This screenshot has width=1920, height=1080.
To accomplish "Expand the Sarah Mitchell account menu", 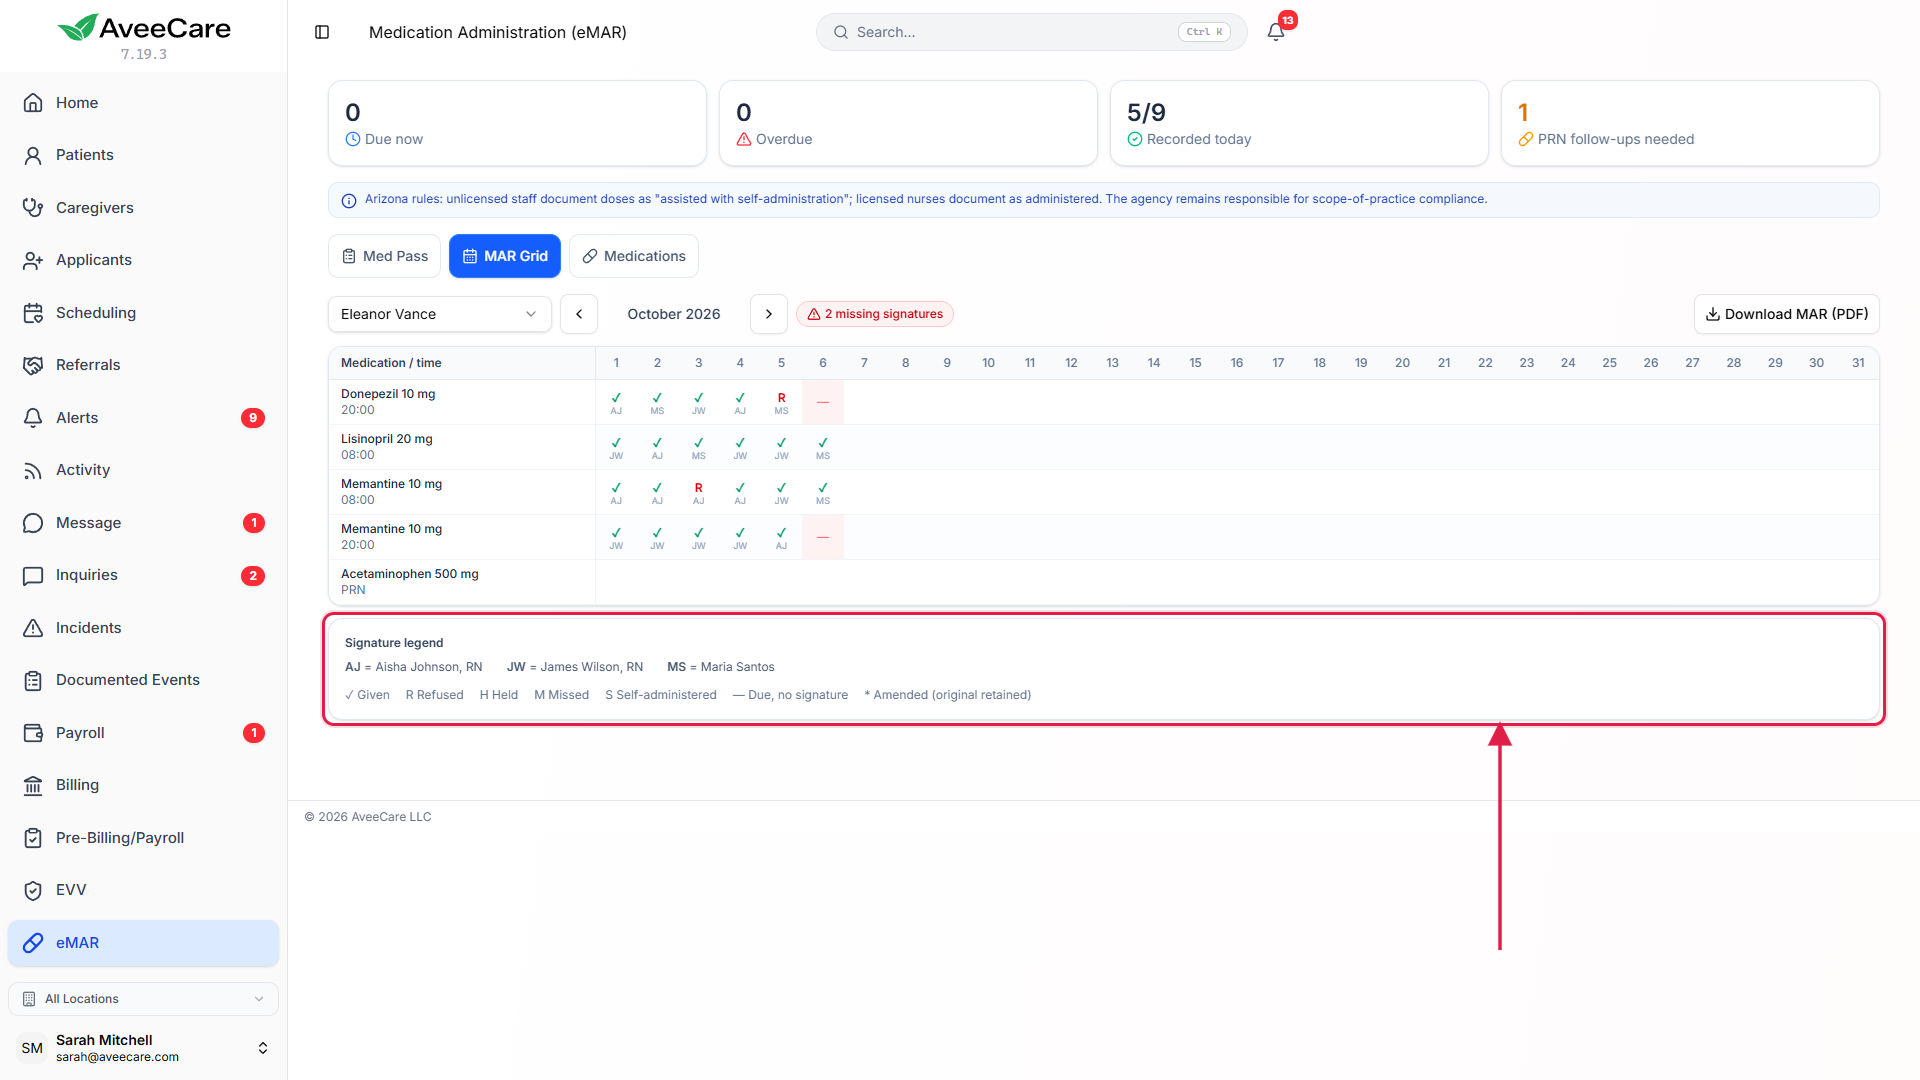I will tap(143, 1048).
